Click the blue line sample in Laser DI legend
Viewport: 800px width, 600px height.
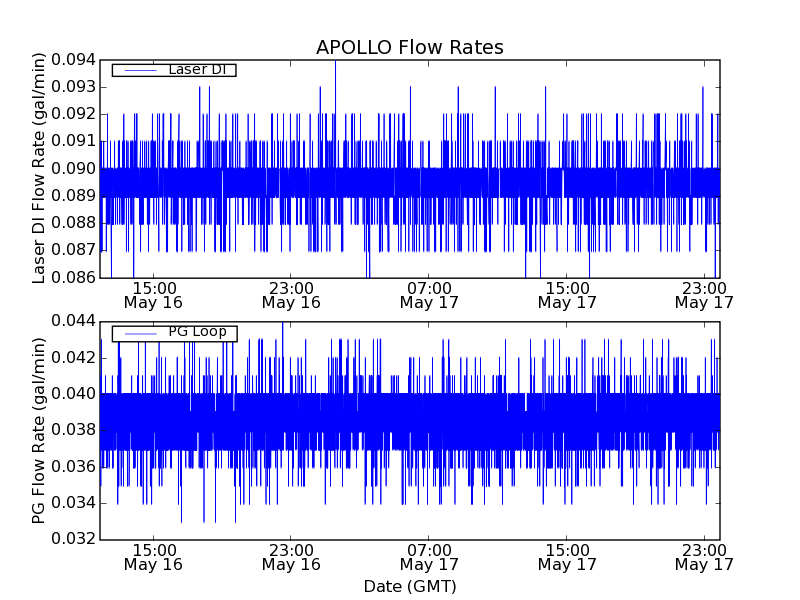click(x=138, y=70)
